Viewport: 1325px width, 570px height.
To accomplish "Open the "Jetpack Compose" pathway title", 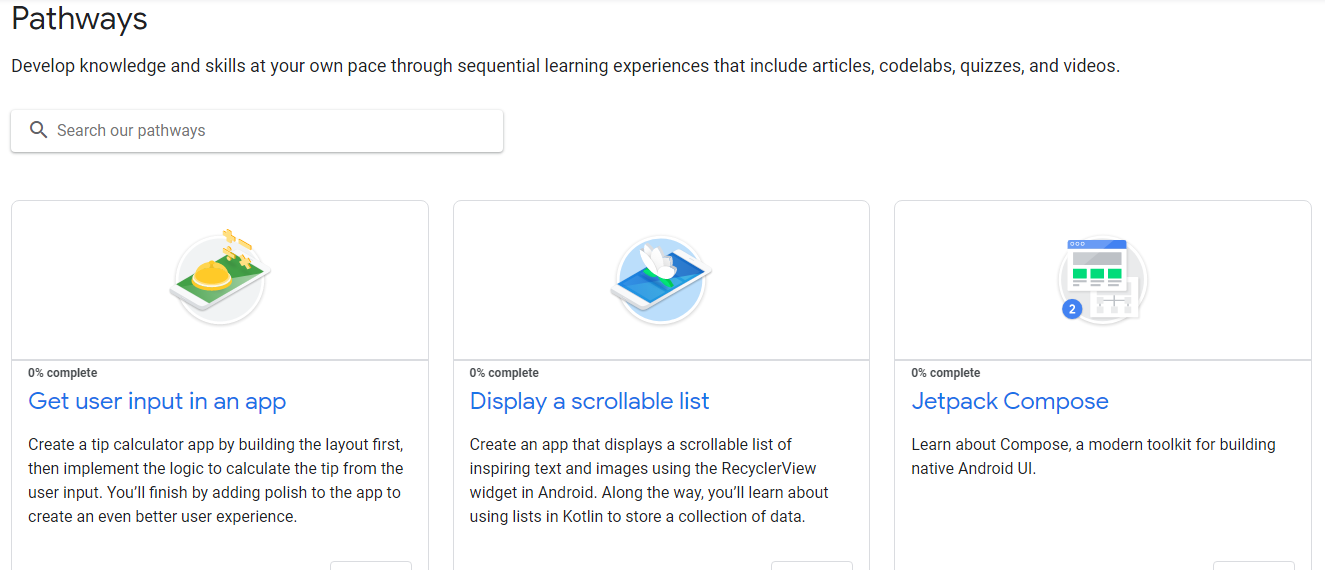I will (1009, 401).
